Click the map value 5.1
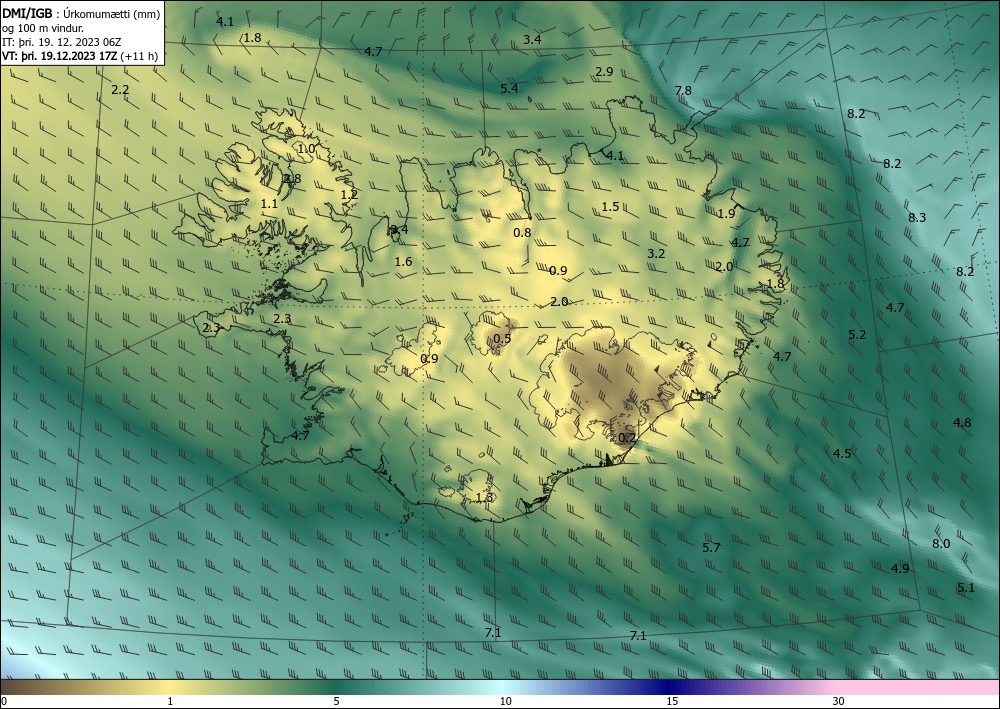This screenshot has height=709, width=1000. pyautogui.click(x=966, y=588)
